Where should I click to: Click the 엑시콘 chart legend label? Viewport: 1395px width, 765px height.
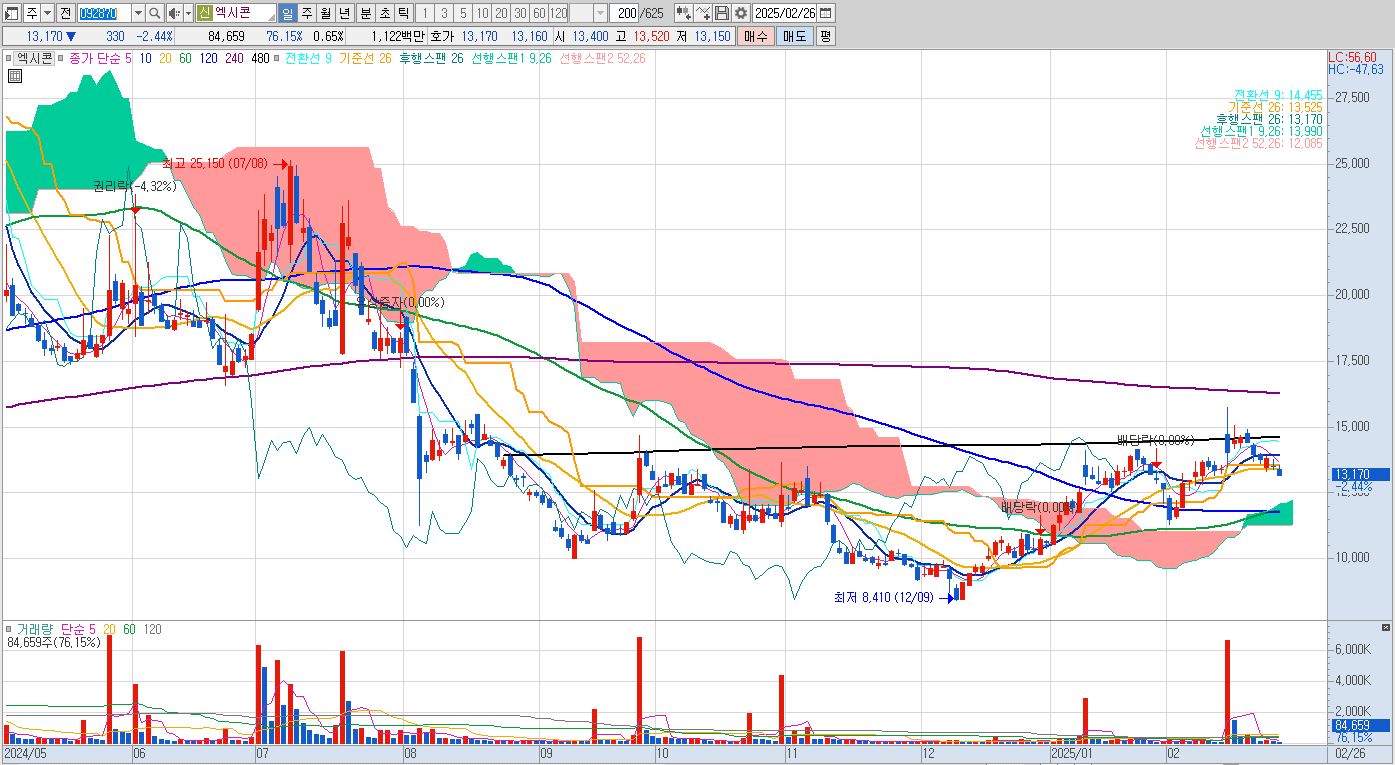point(35,59)
